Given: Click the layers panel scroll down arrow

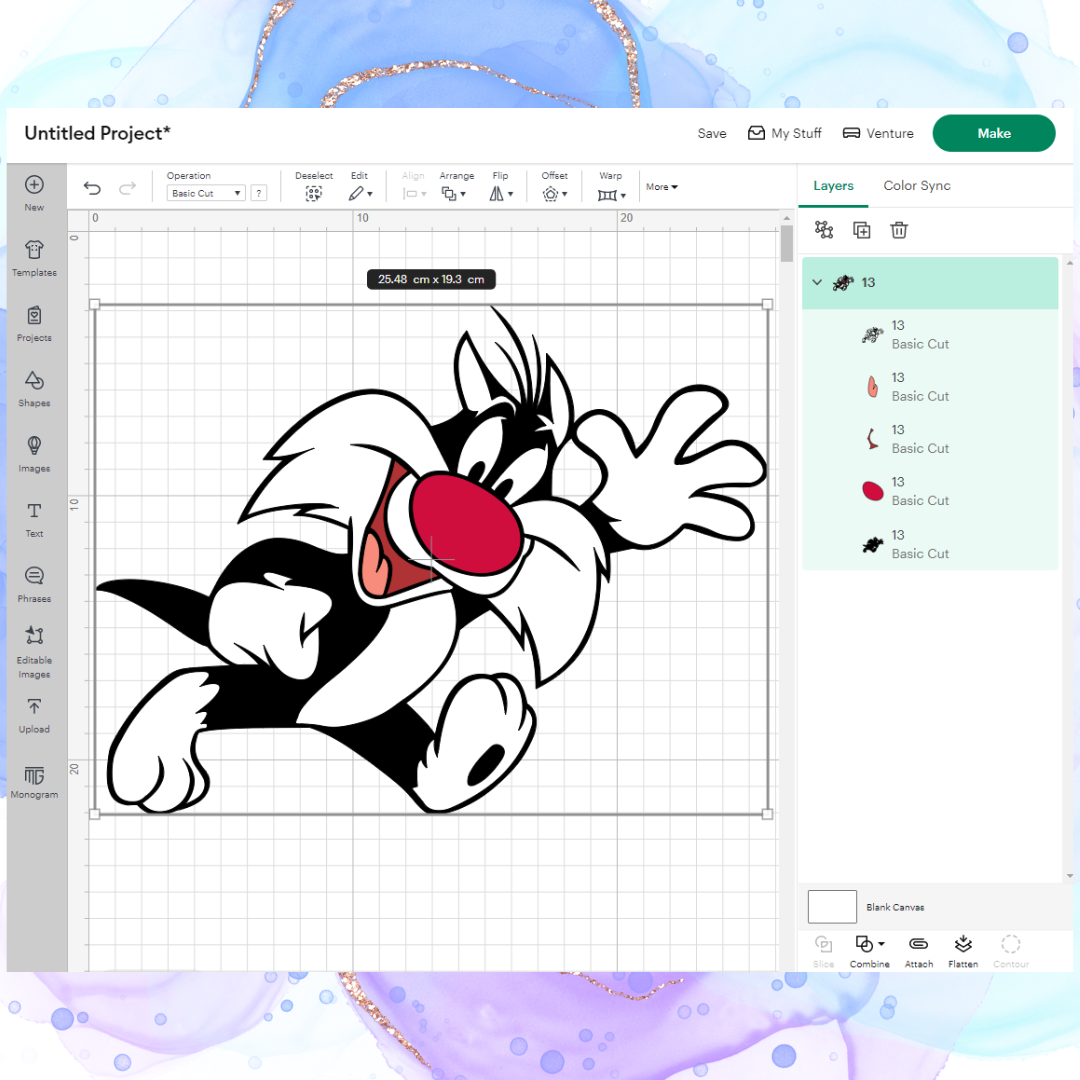Looking at the screenshot, I should click(1070, 876).
